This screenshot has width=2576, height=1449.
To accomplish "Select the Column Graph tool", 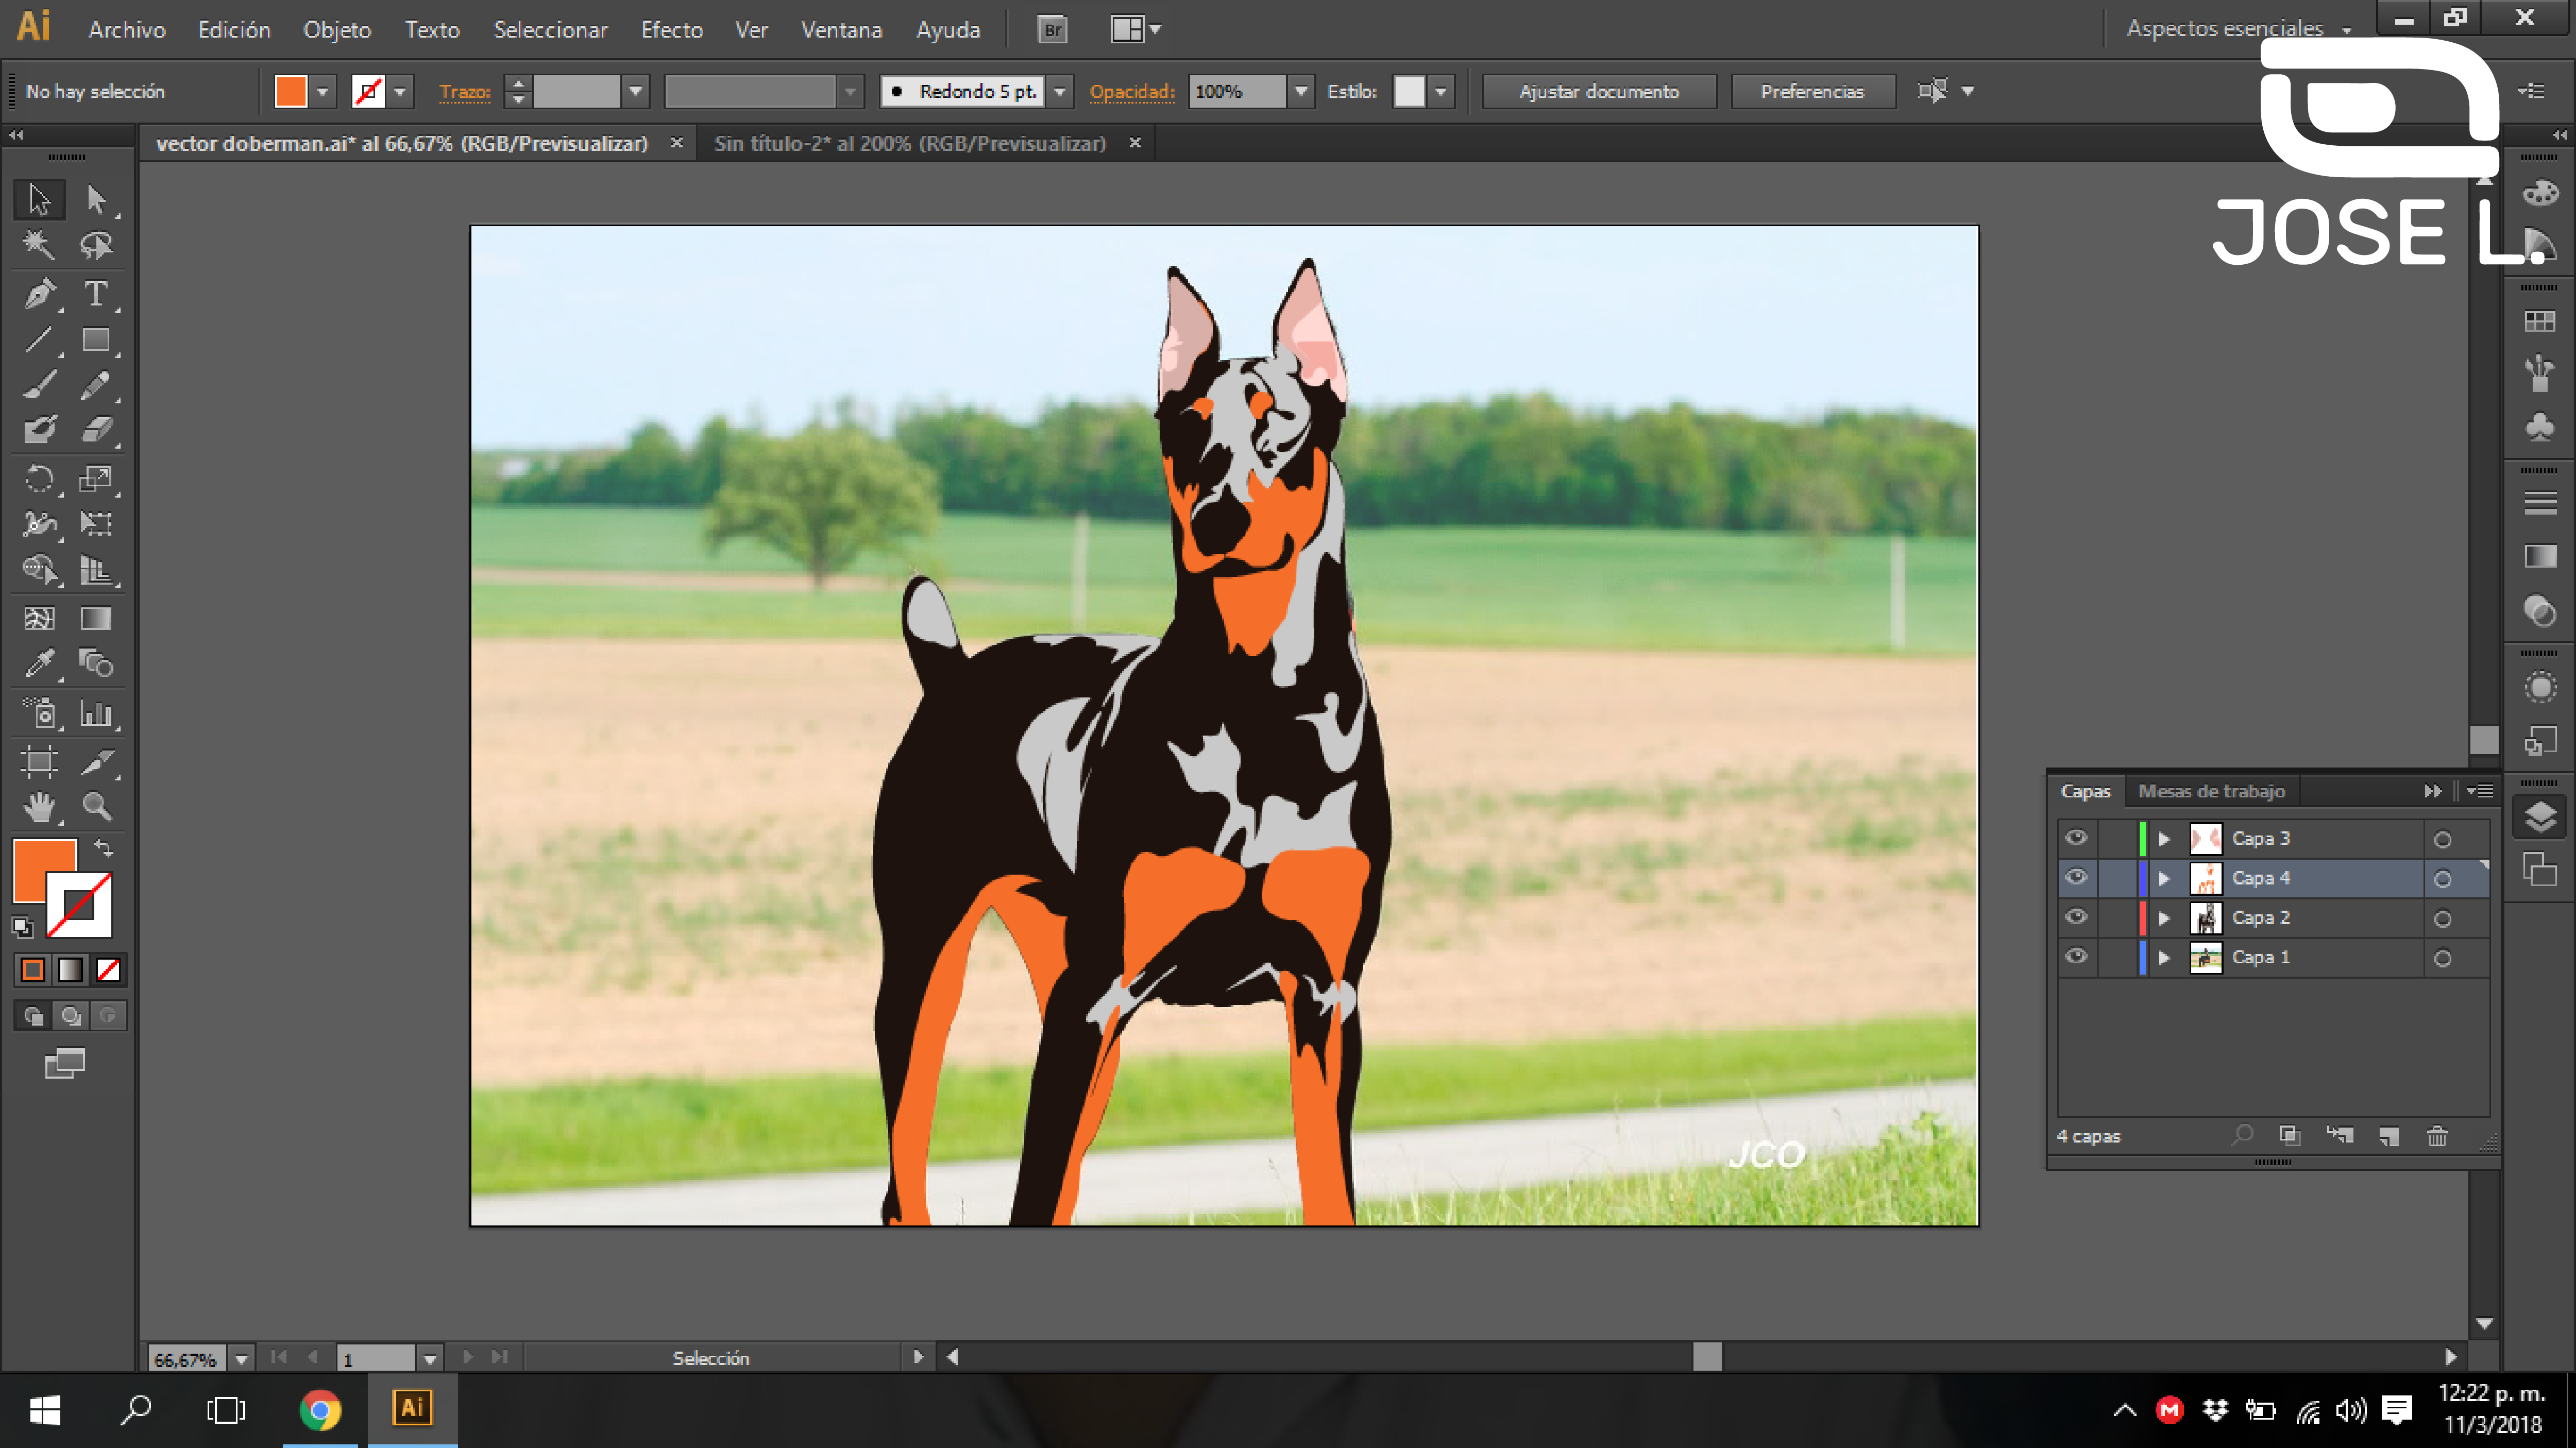I will point(96,714).
